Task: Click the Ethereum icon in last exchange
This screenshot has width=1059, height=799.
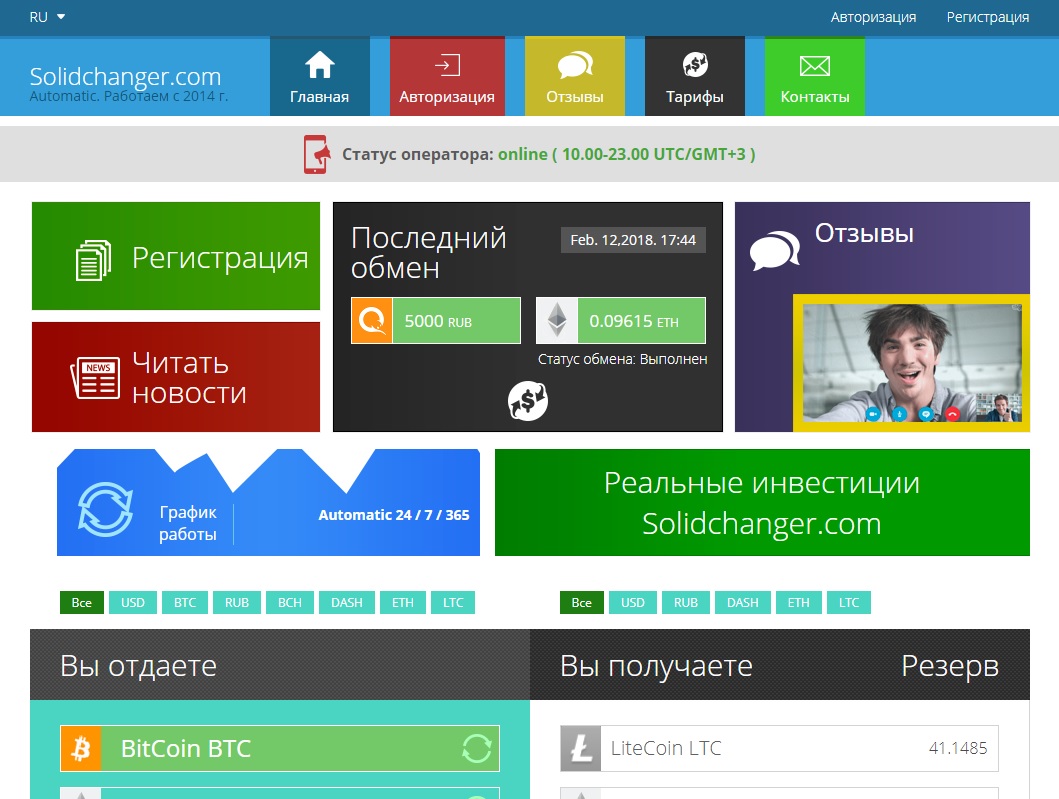Action: click(557, 320)
